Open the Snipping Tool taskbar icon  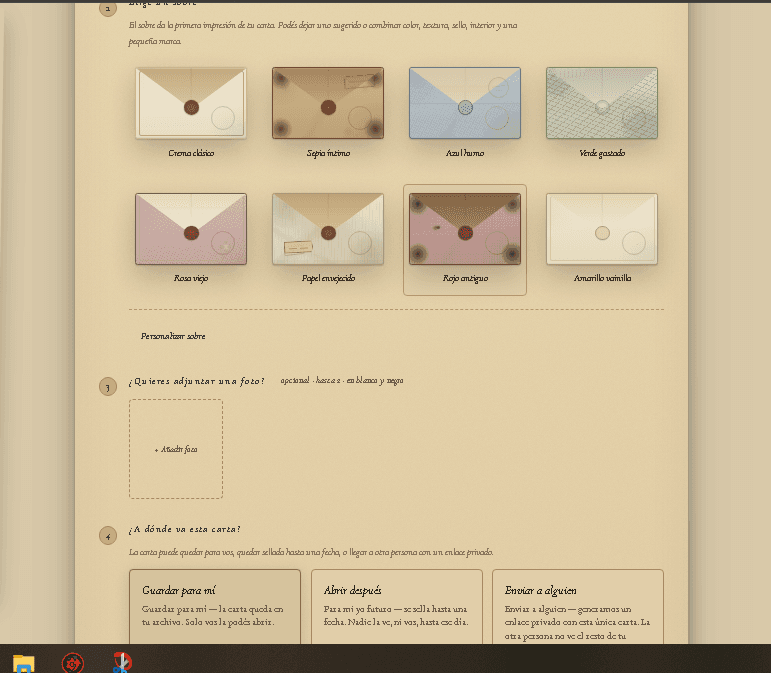[x=122, y=663]
